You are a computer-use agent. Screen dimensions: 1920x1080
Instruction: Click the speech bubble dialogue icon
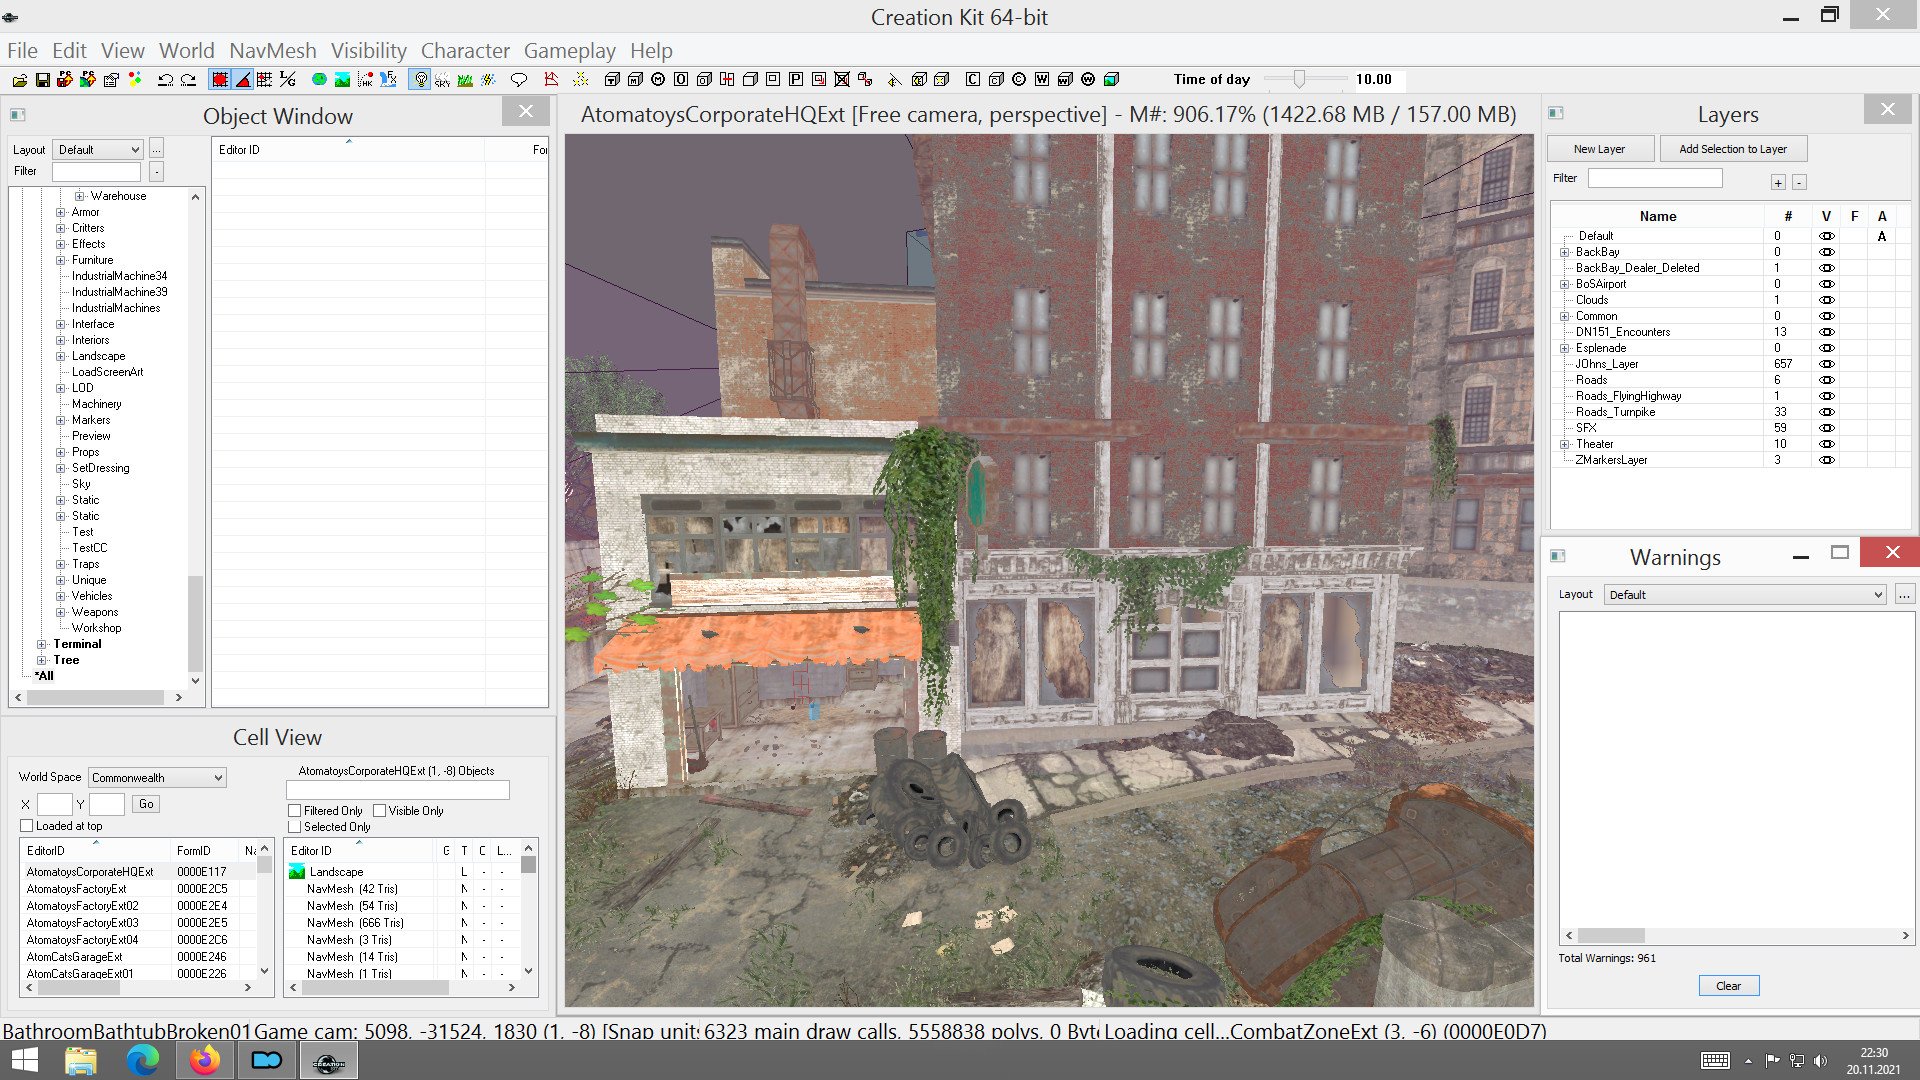point(518,79)
